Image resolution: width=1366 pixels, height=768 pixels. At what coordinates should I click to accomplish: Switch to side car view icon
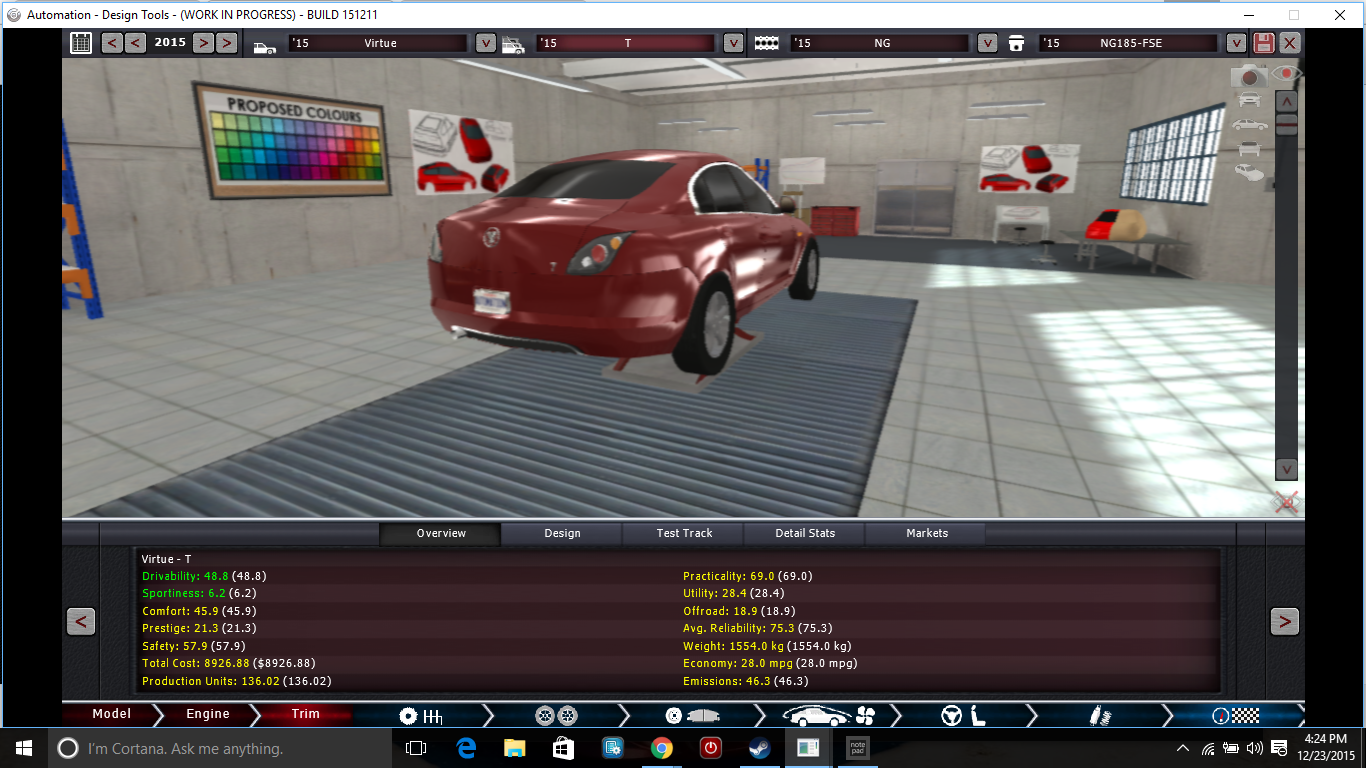pos(1250,125)
